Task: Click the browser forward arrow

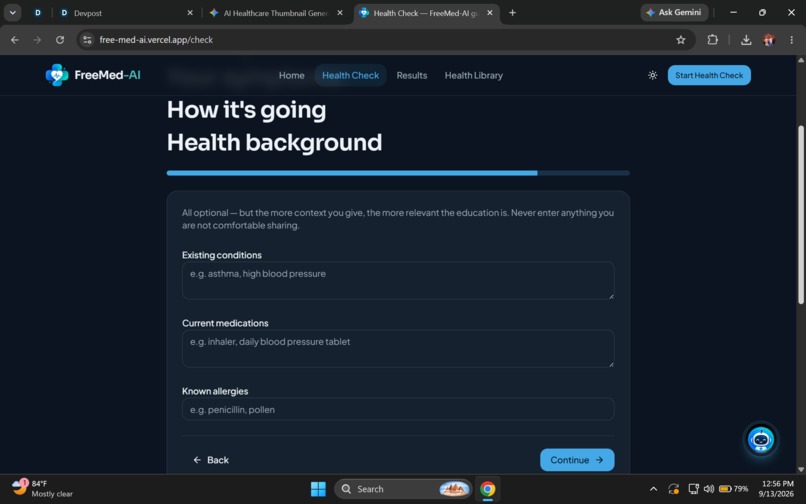Action: 37,40
